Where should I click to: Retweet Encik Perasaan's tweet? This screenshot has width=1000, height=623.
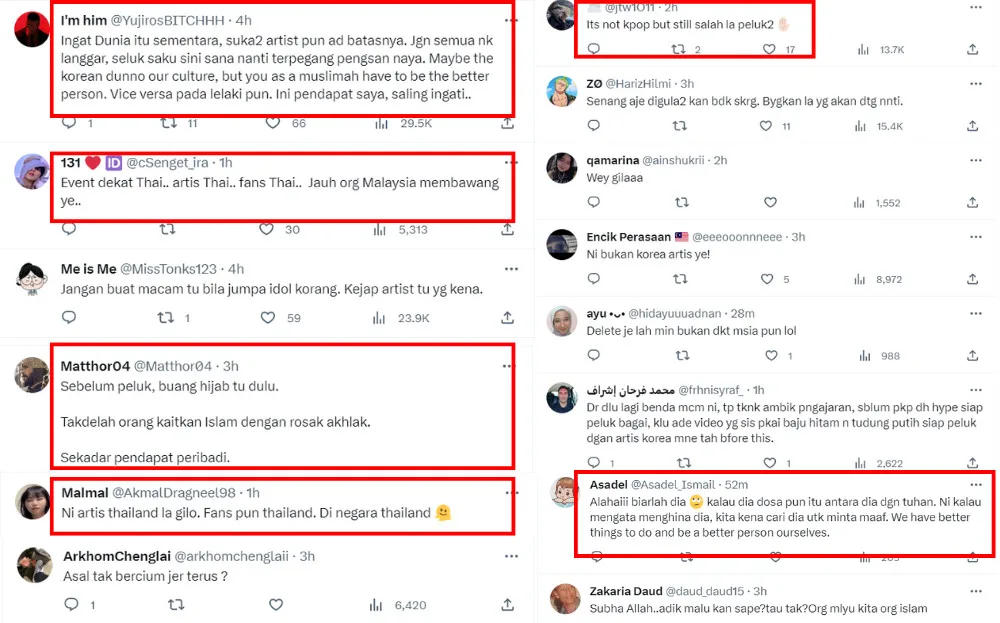[x=680, y=279]
